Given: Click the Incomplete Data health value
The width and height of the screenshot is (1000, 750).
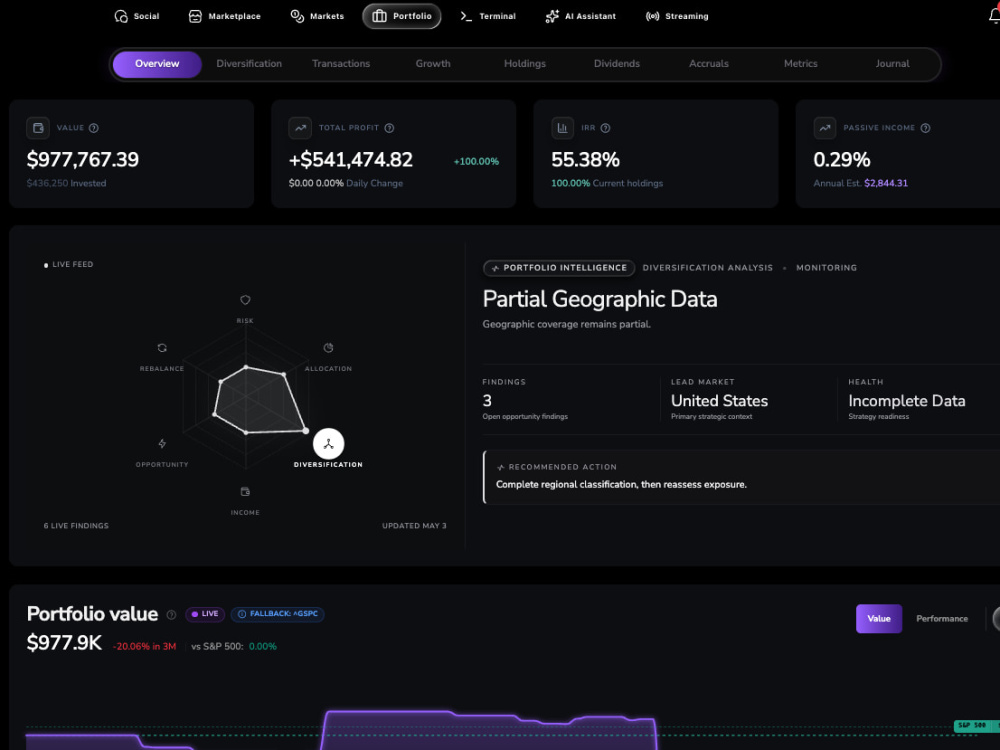Looking at the screenshot, I should (907, 401).
